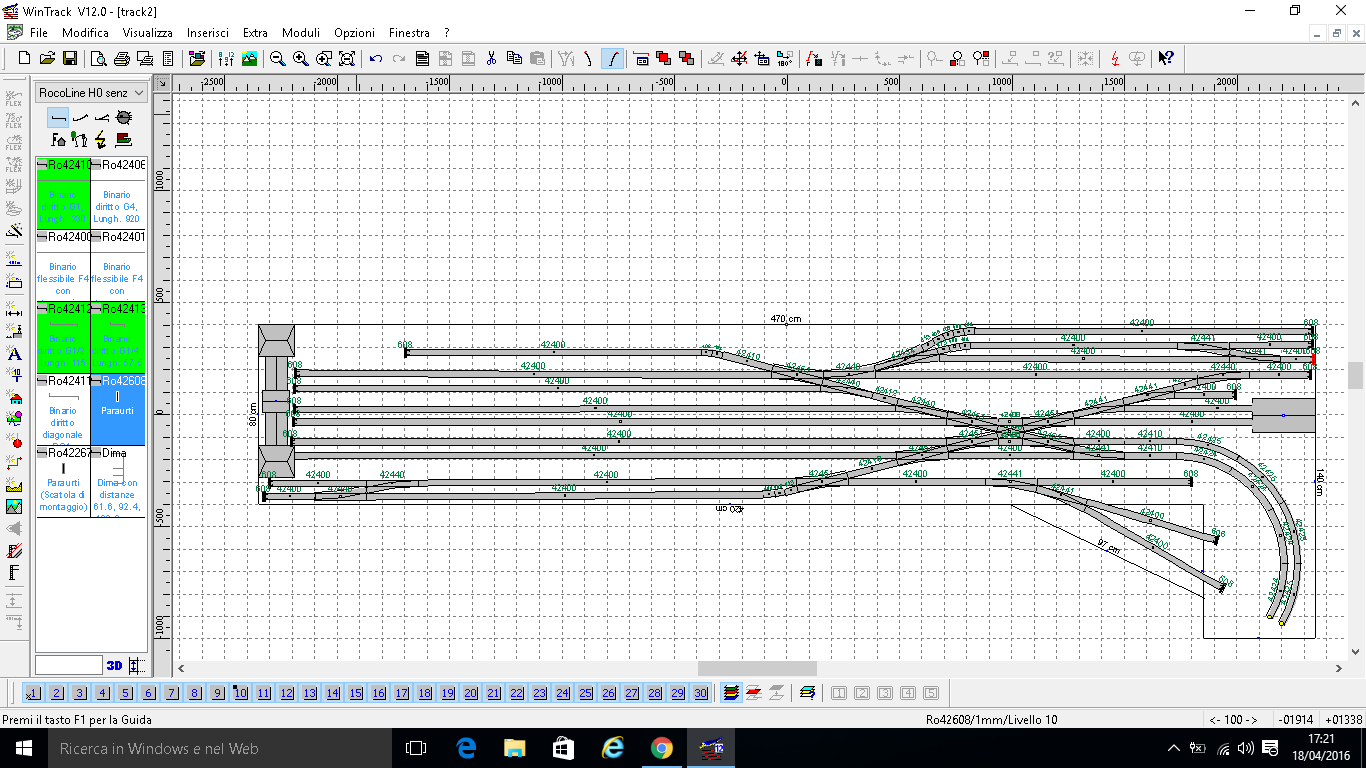Select the Ro42411 diagonal track piece
This screenshot has width=1366, height=768.
(x=62, y=410)
